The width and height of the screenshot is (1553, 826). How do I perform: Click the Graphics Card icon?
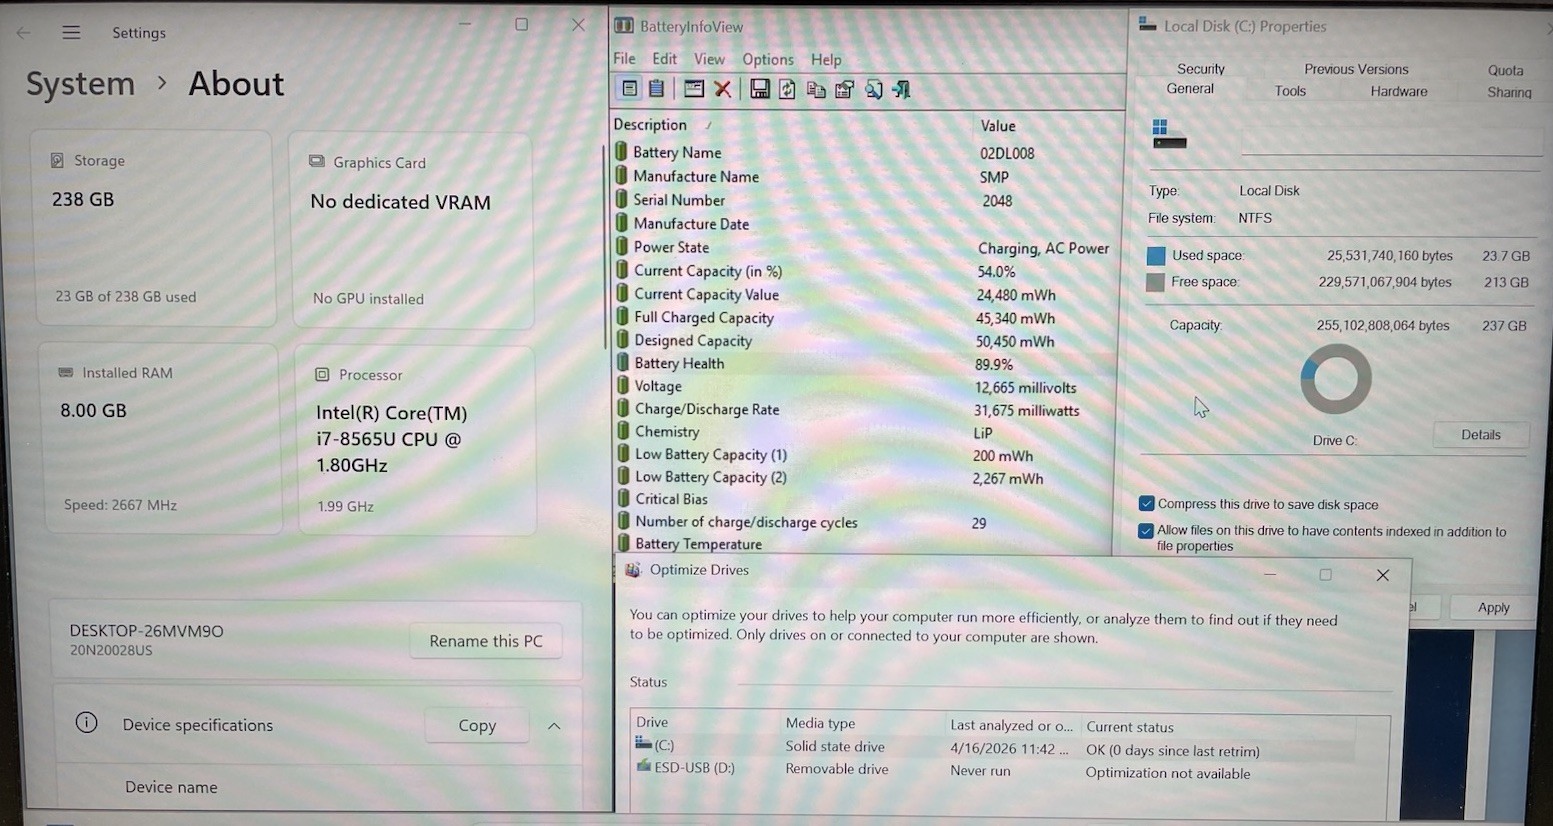coord(317,161)
